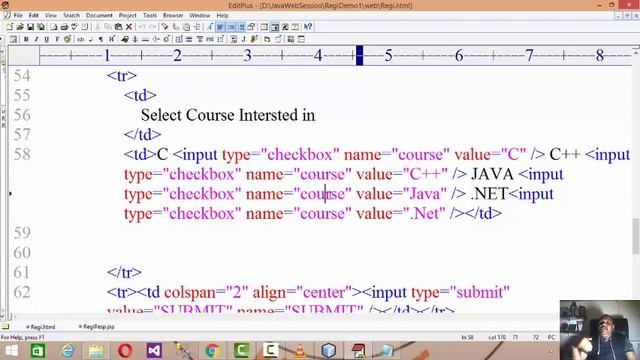Click 'col 170' in the status bar

pyautogui.click(x=497, y=338)
